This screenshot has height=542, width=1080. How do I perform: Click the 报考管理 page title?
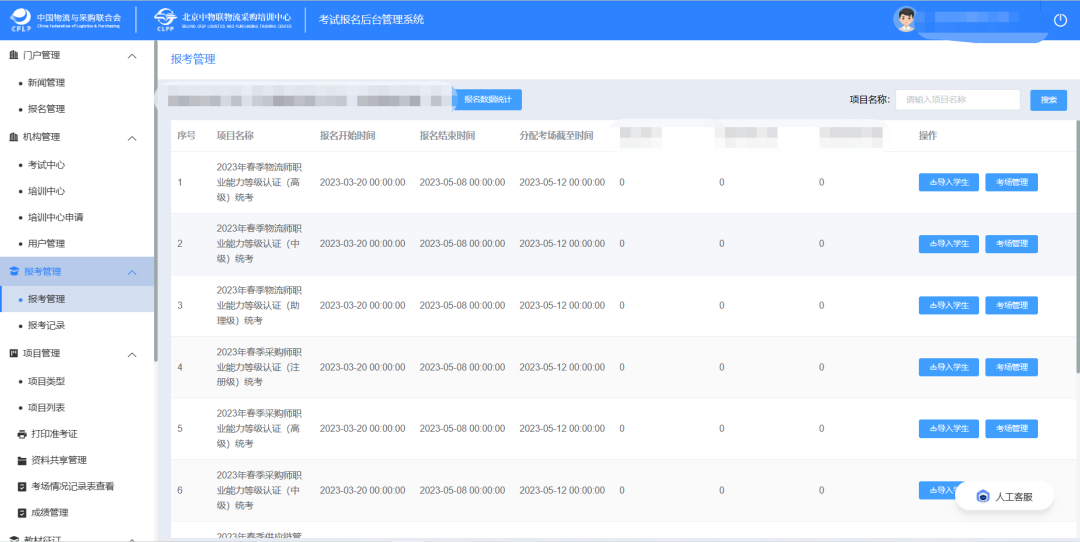[193, 59]
